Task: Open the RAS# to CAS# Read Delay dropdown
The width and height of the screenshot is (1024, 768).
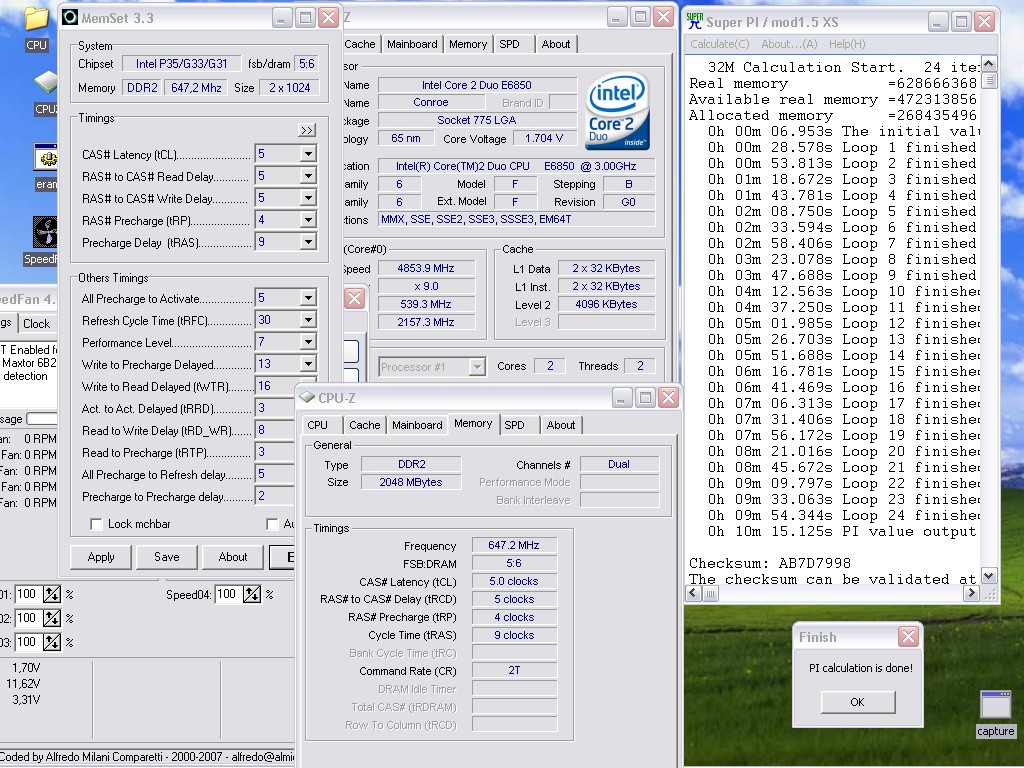Action: click(x=308, y=176)
